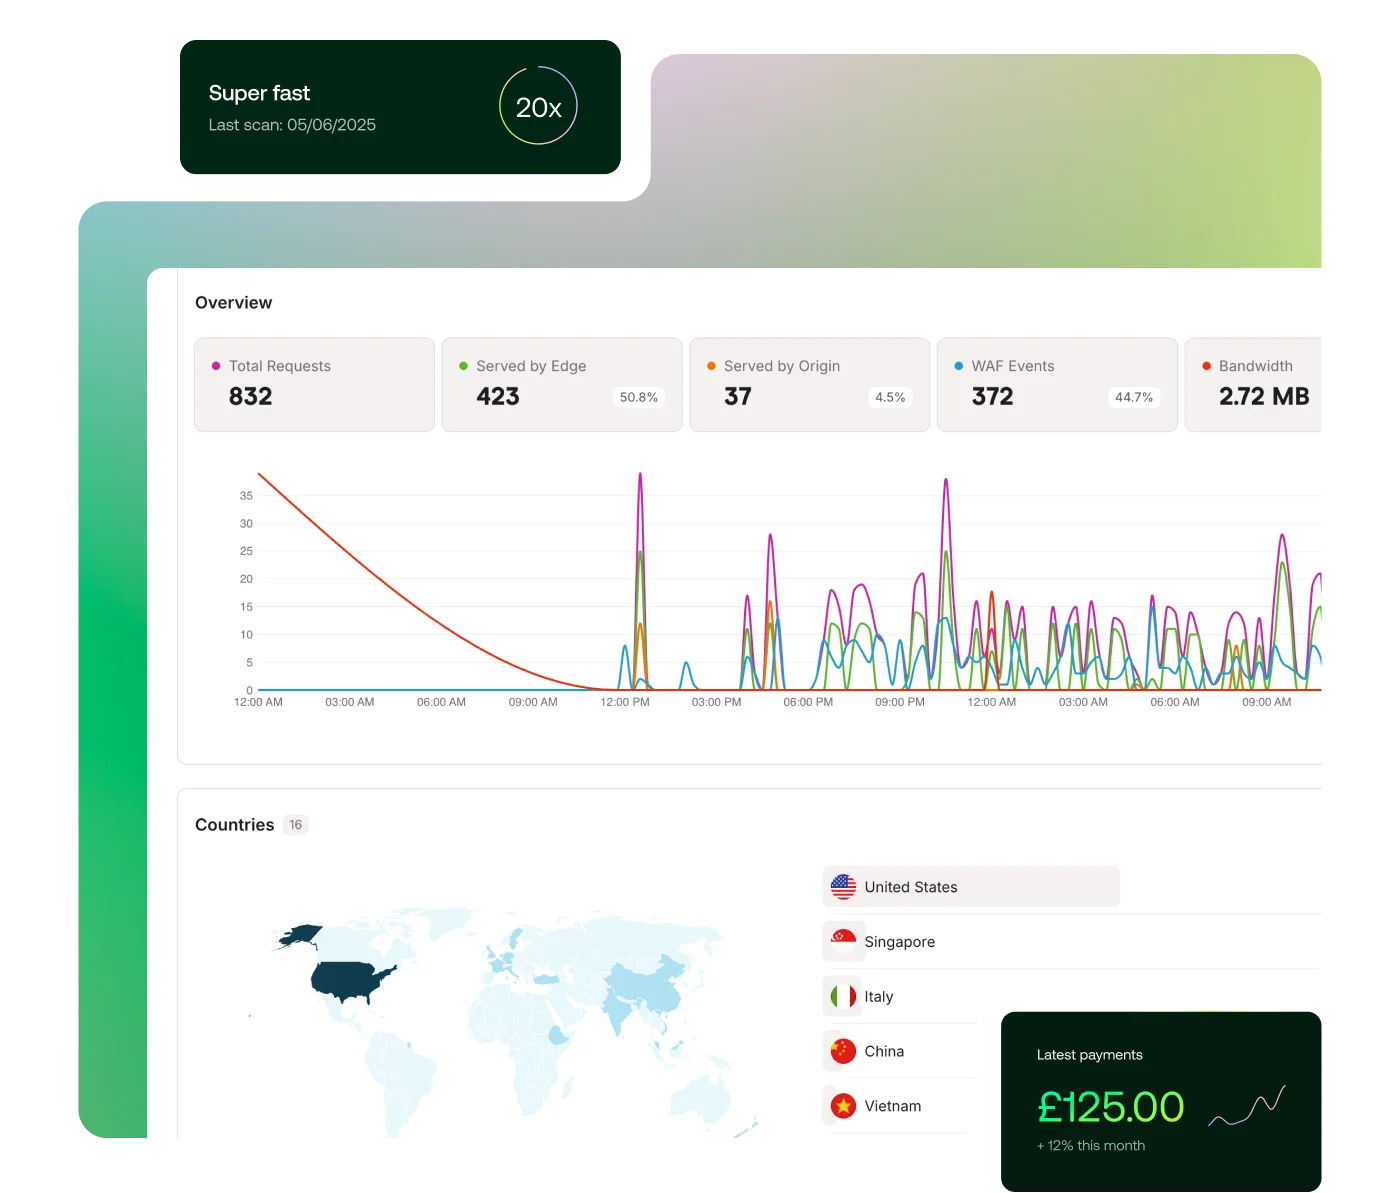Click the Italy flag icon
This screenshot has height=1193, width=1400.
844,996
